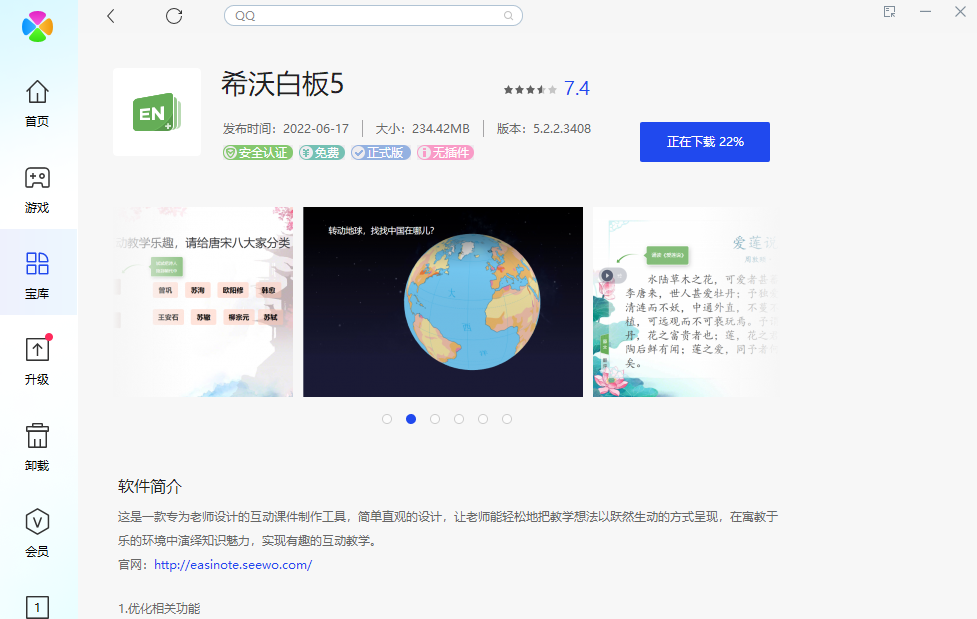Go back with the left arrow
This screenshot has height=619, width=977.
[111, 16]
